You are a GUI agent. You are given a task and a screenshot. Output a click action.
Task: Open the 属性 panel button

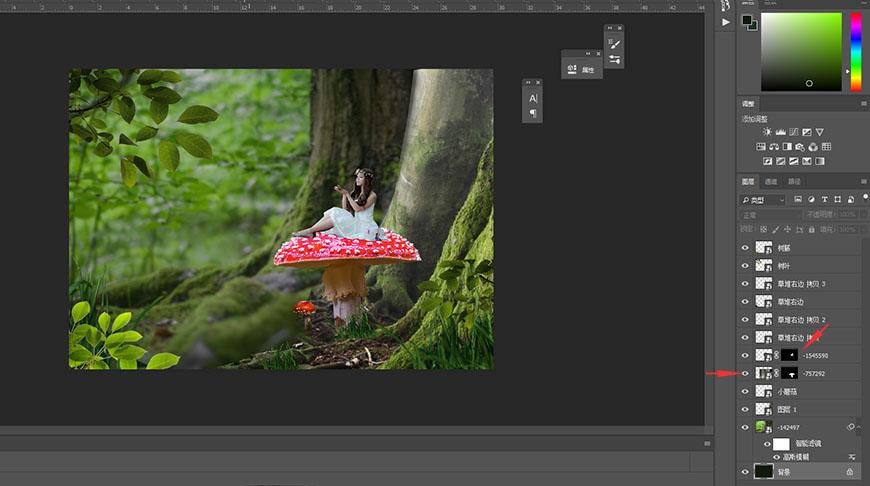(582, 70)
